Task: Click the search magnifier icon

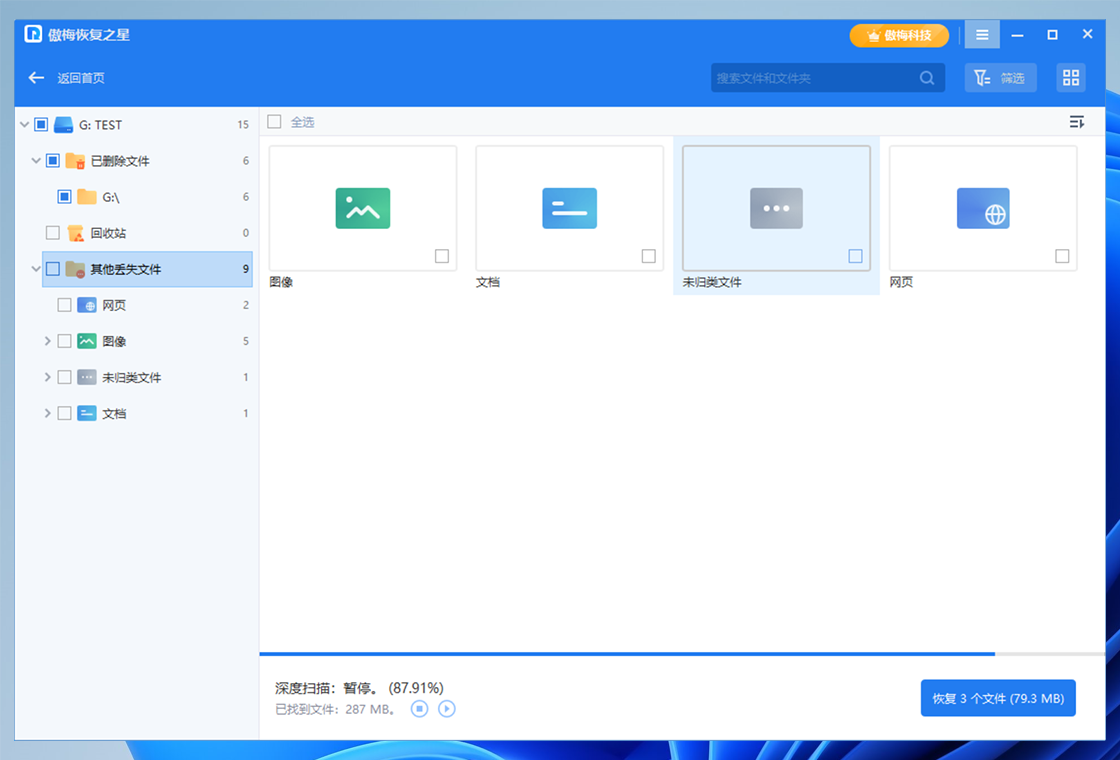Action: tap(927, 78)
